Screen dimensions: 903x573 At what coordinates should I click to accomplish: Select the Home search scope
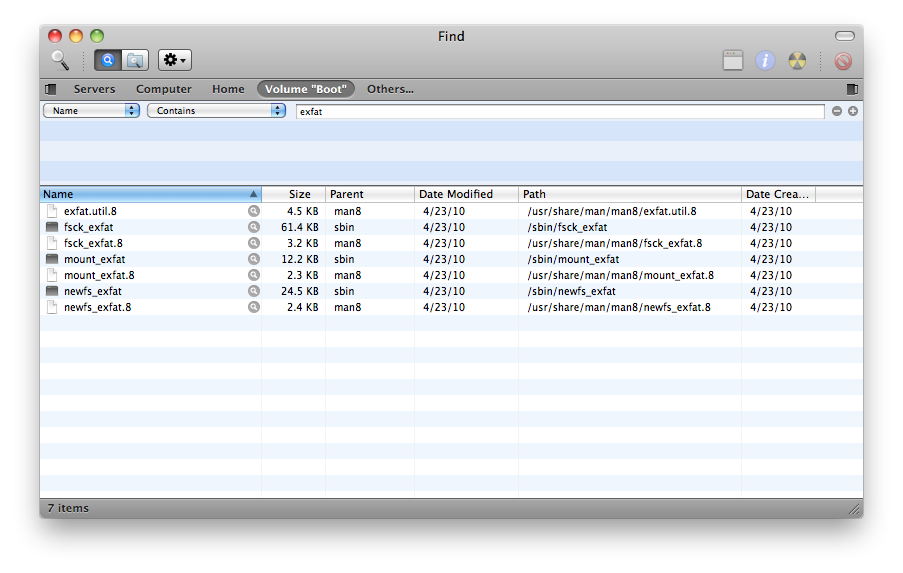(x=228, y=89)
